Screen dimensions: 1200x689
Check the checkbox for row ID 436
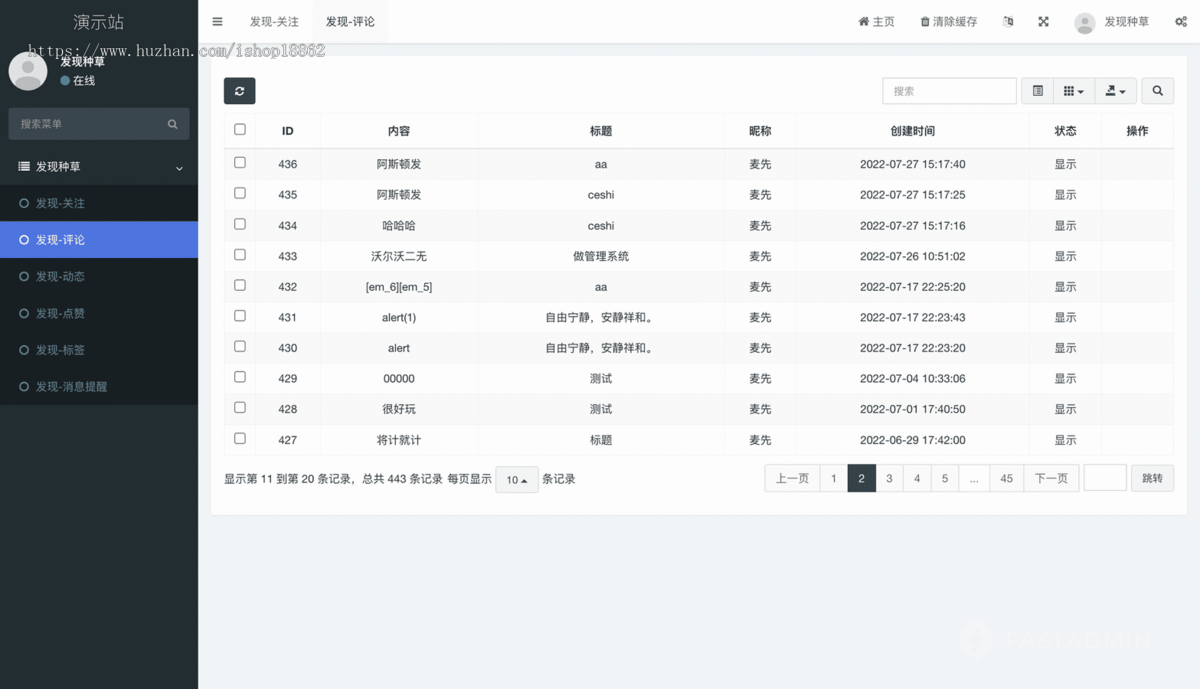[239, 163]
